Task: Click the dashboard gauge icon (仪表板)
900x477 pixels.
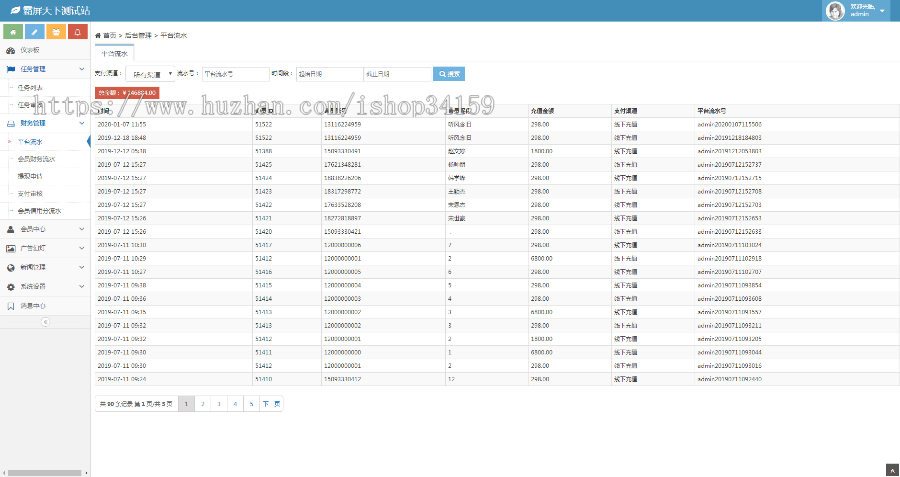Action: point(11,49)
